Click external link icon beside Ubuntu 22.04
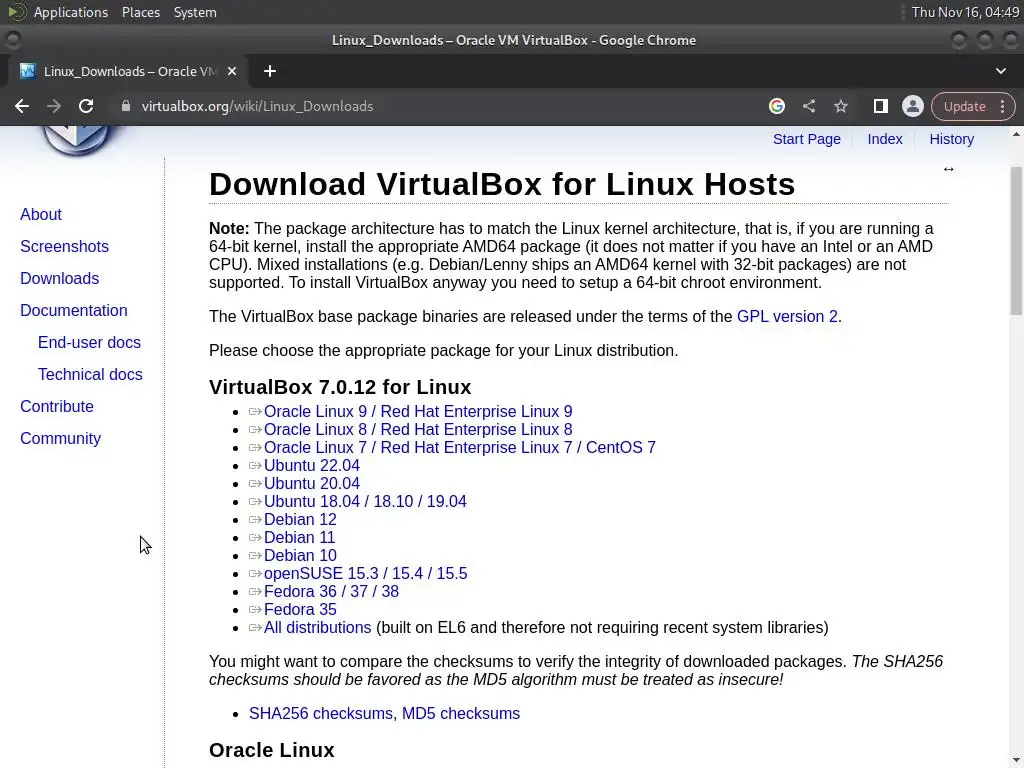The width and height of the screenshot is (1024, 768). tap(255, 466)
